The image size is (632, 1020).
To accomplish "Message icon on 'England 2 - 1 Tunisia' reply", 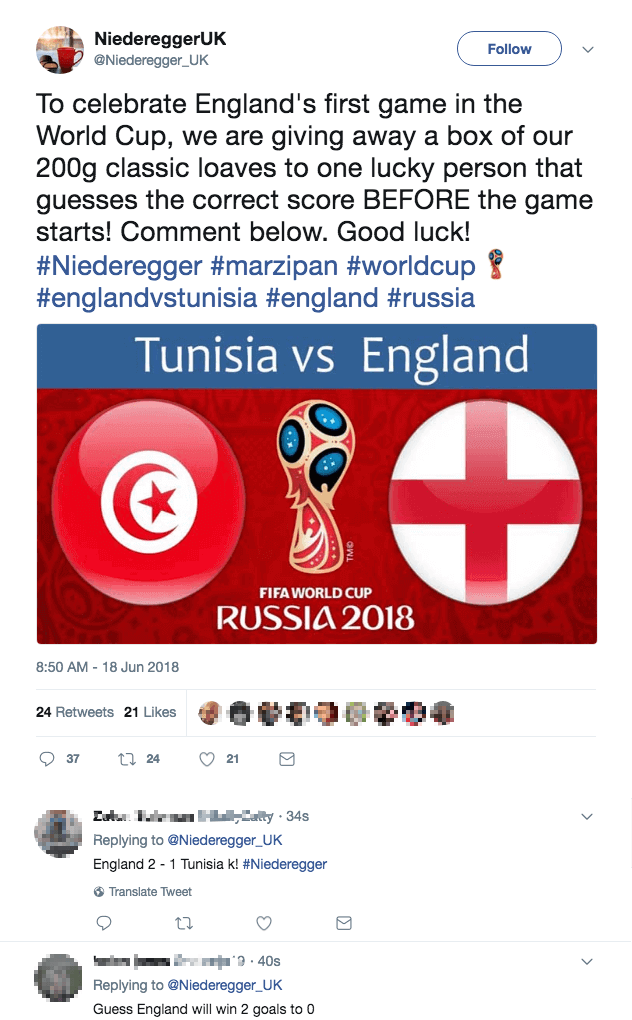I will tap(344, 923).
